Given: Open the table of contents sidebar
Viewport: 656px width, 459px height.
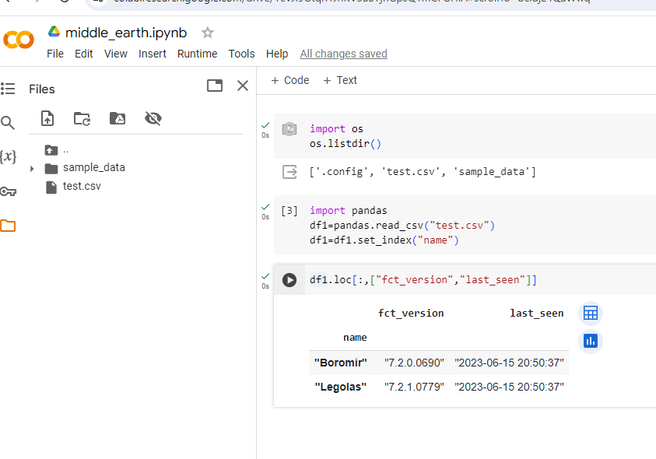Looking at the screenshot, I should (x=8, y=89).
